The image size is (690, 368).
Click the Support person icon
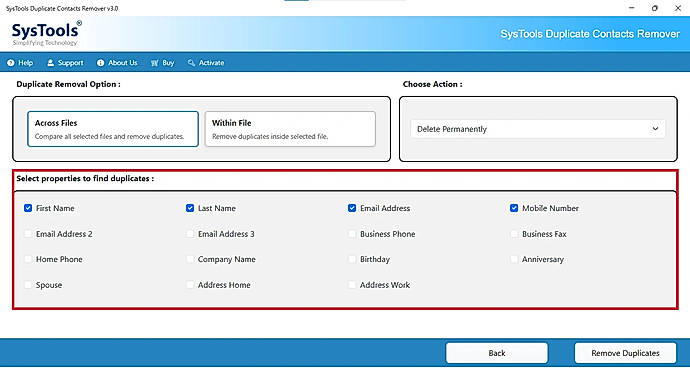point(51,63)
